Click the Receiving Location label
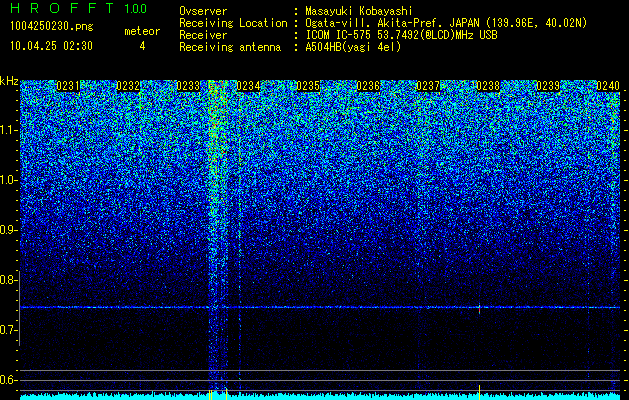This screenshot has width=629, height=400. pyautogui.click(x=233, y=23)
